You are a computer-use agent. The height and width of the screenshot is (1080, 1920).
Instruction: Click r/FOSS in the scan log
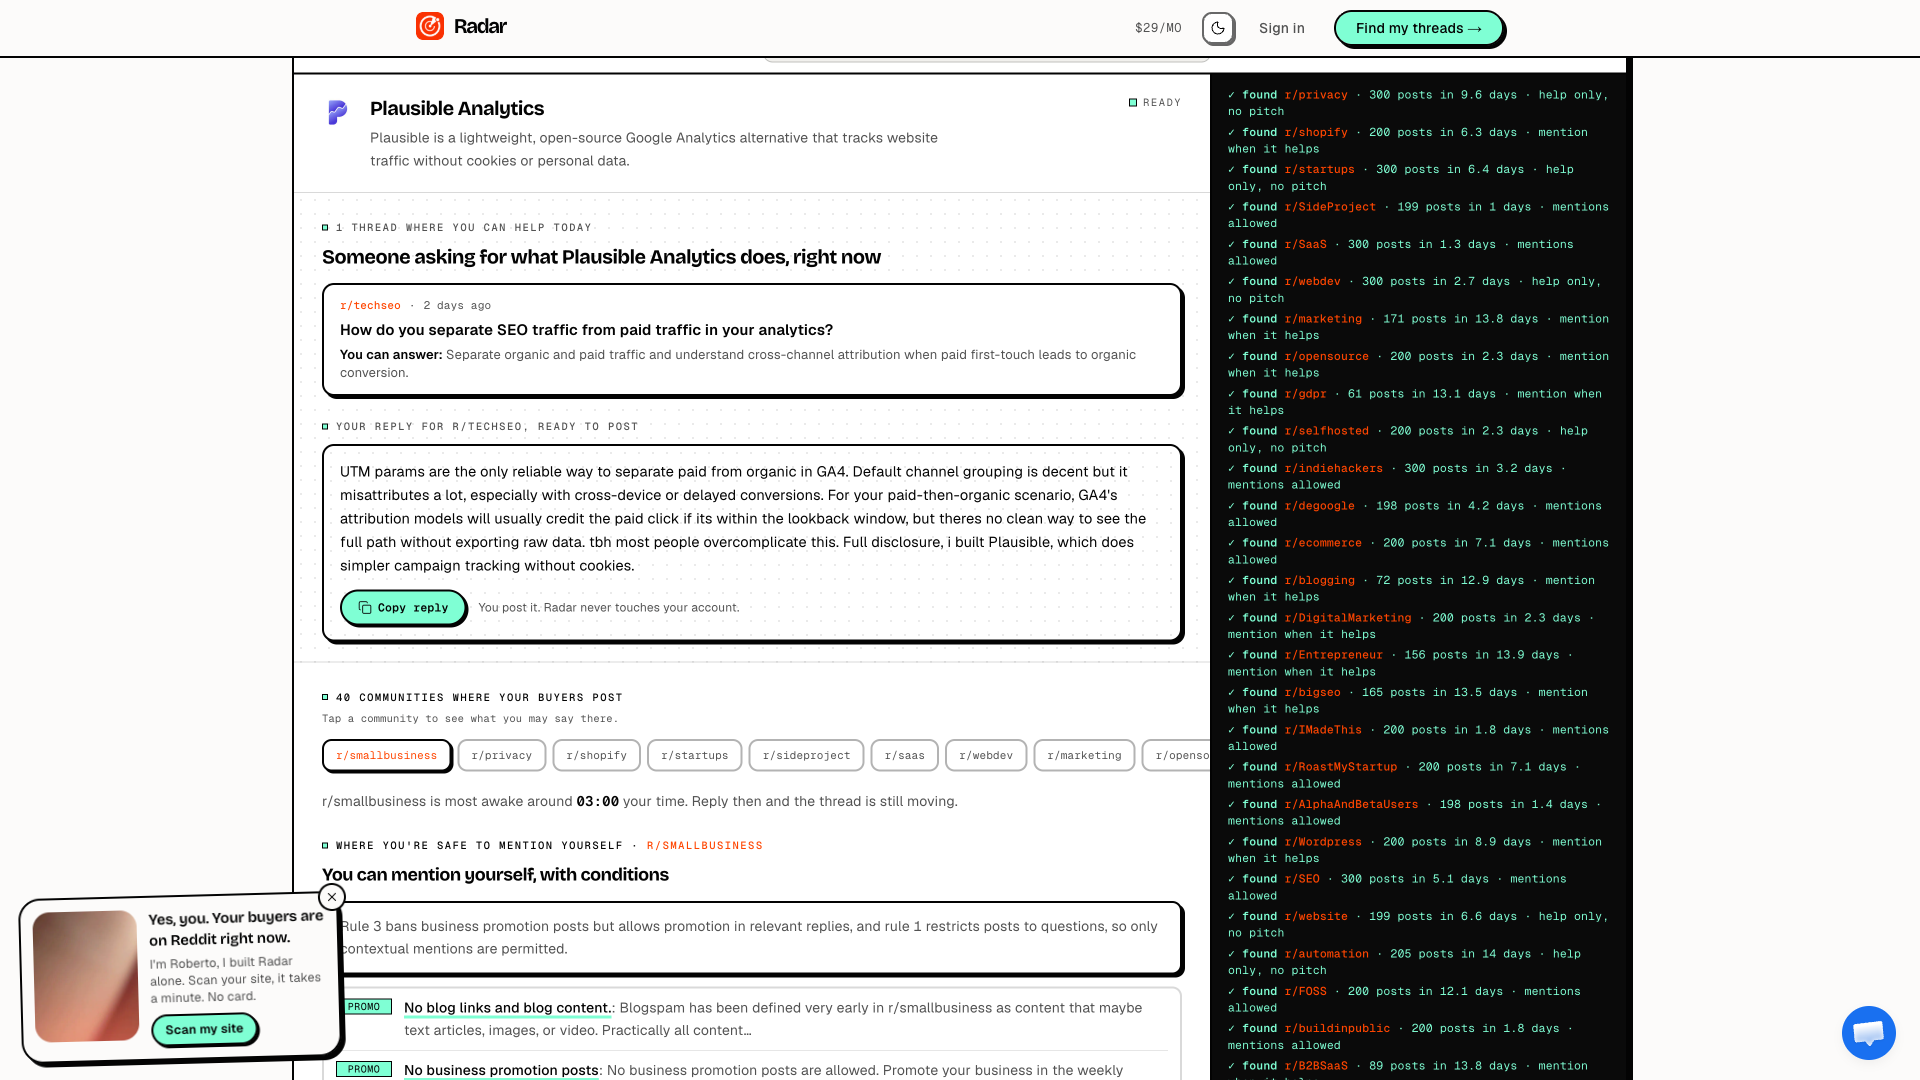(x=1306, y=991)
